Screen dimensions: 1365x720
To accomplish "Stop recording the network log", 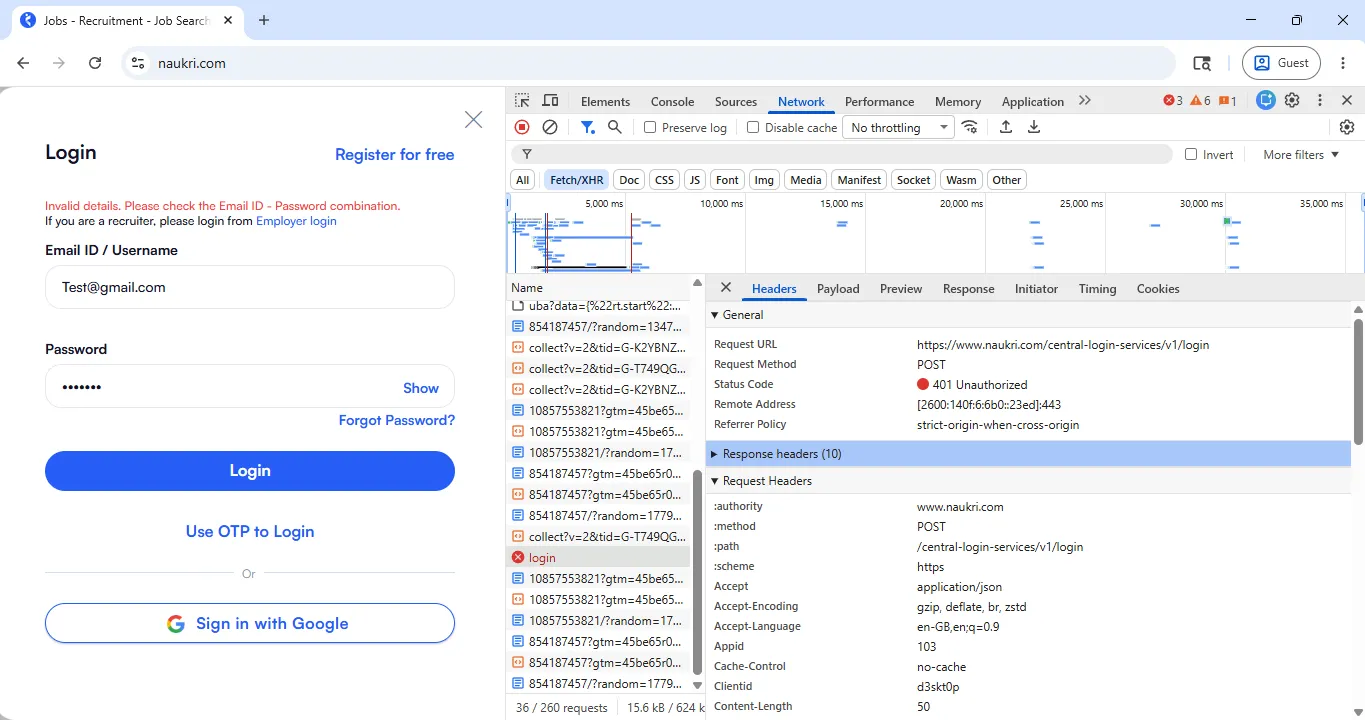I will coord(522,127).
